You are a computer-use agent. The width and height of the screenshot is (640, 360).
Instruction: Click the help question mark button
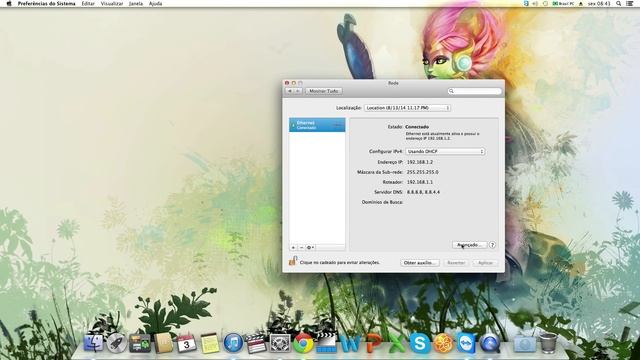click(x=492, y=245)
